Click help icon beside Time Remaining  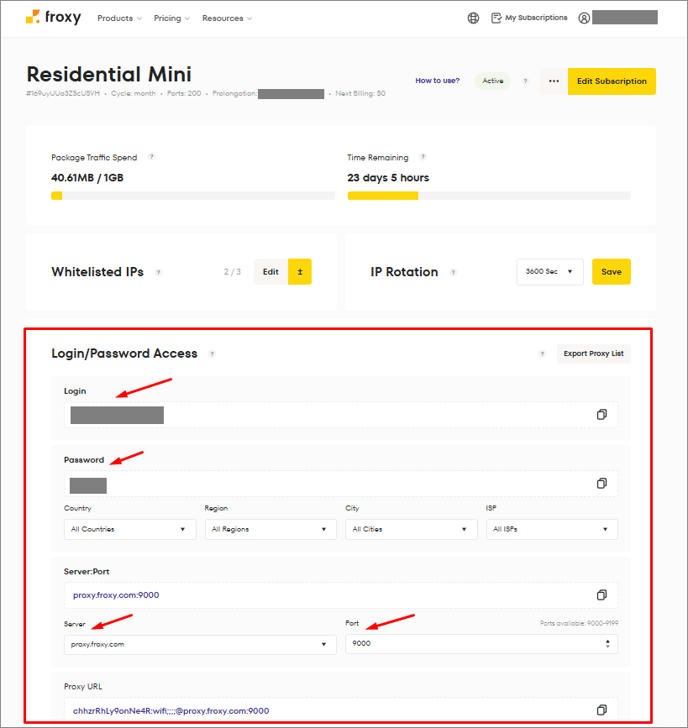[422, 157]
